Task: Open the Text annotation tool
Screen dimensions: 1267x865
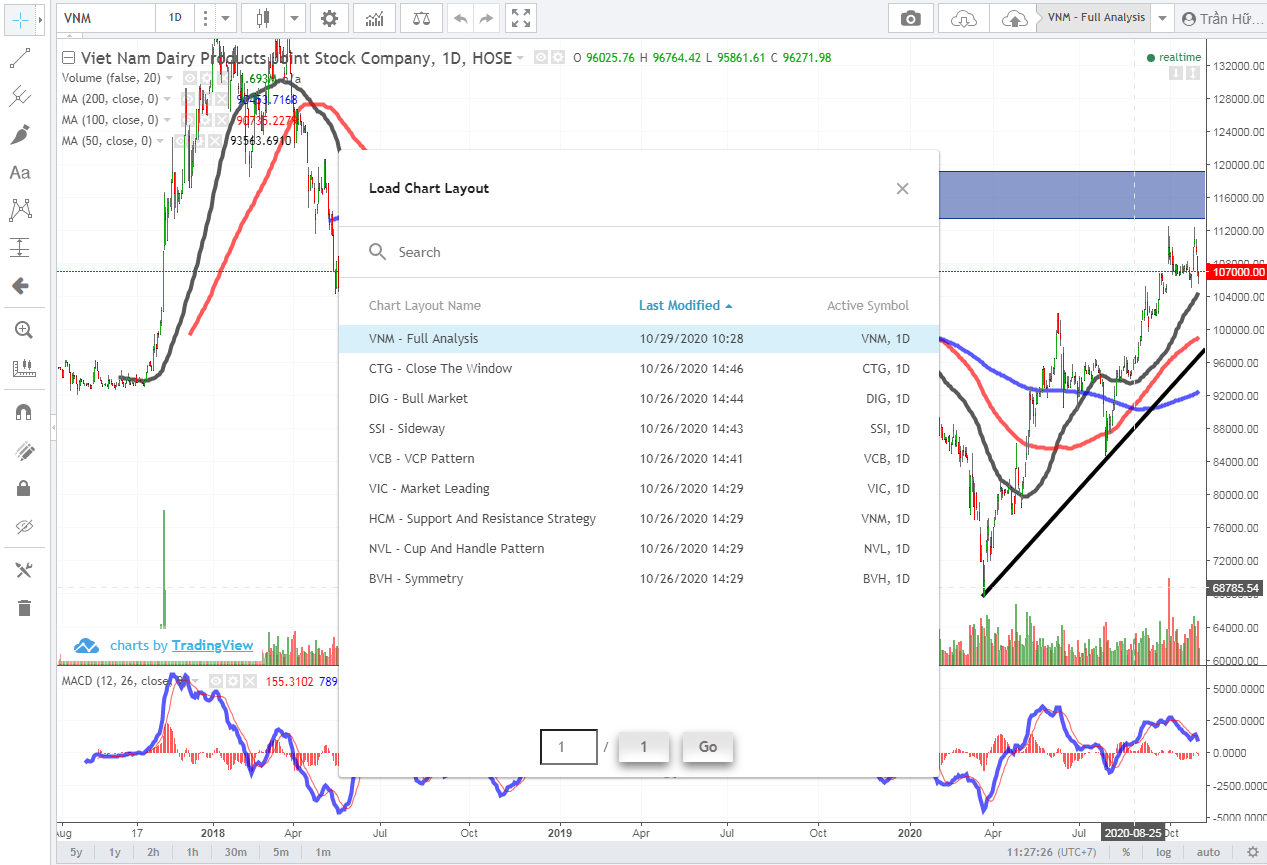Action: (22, 172)
